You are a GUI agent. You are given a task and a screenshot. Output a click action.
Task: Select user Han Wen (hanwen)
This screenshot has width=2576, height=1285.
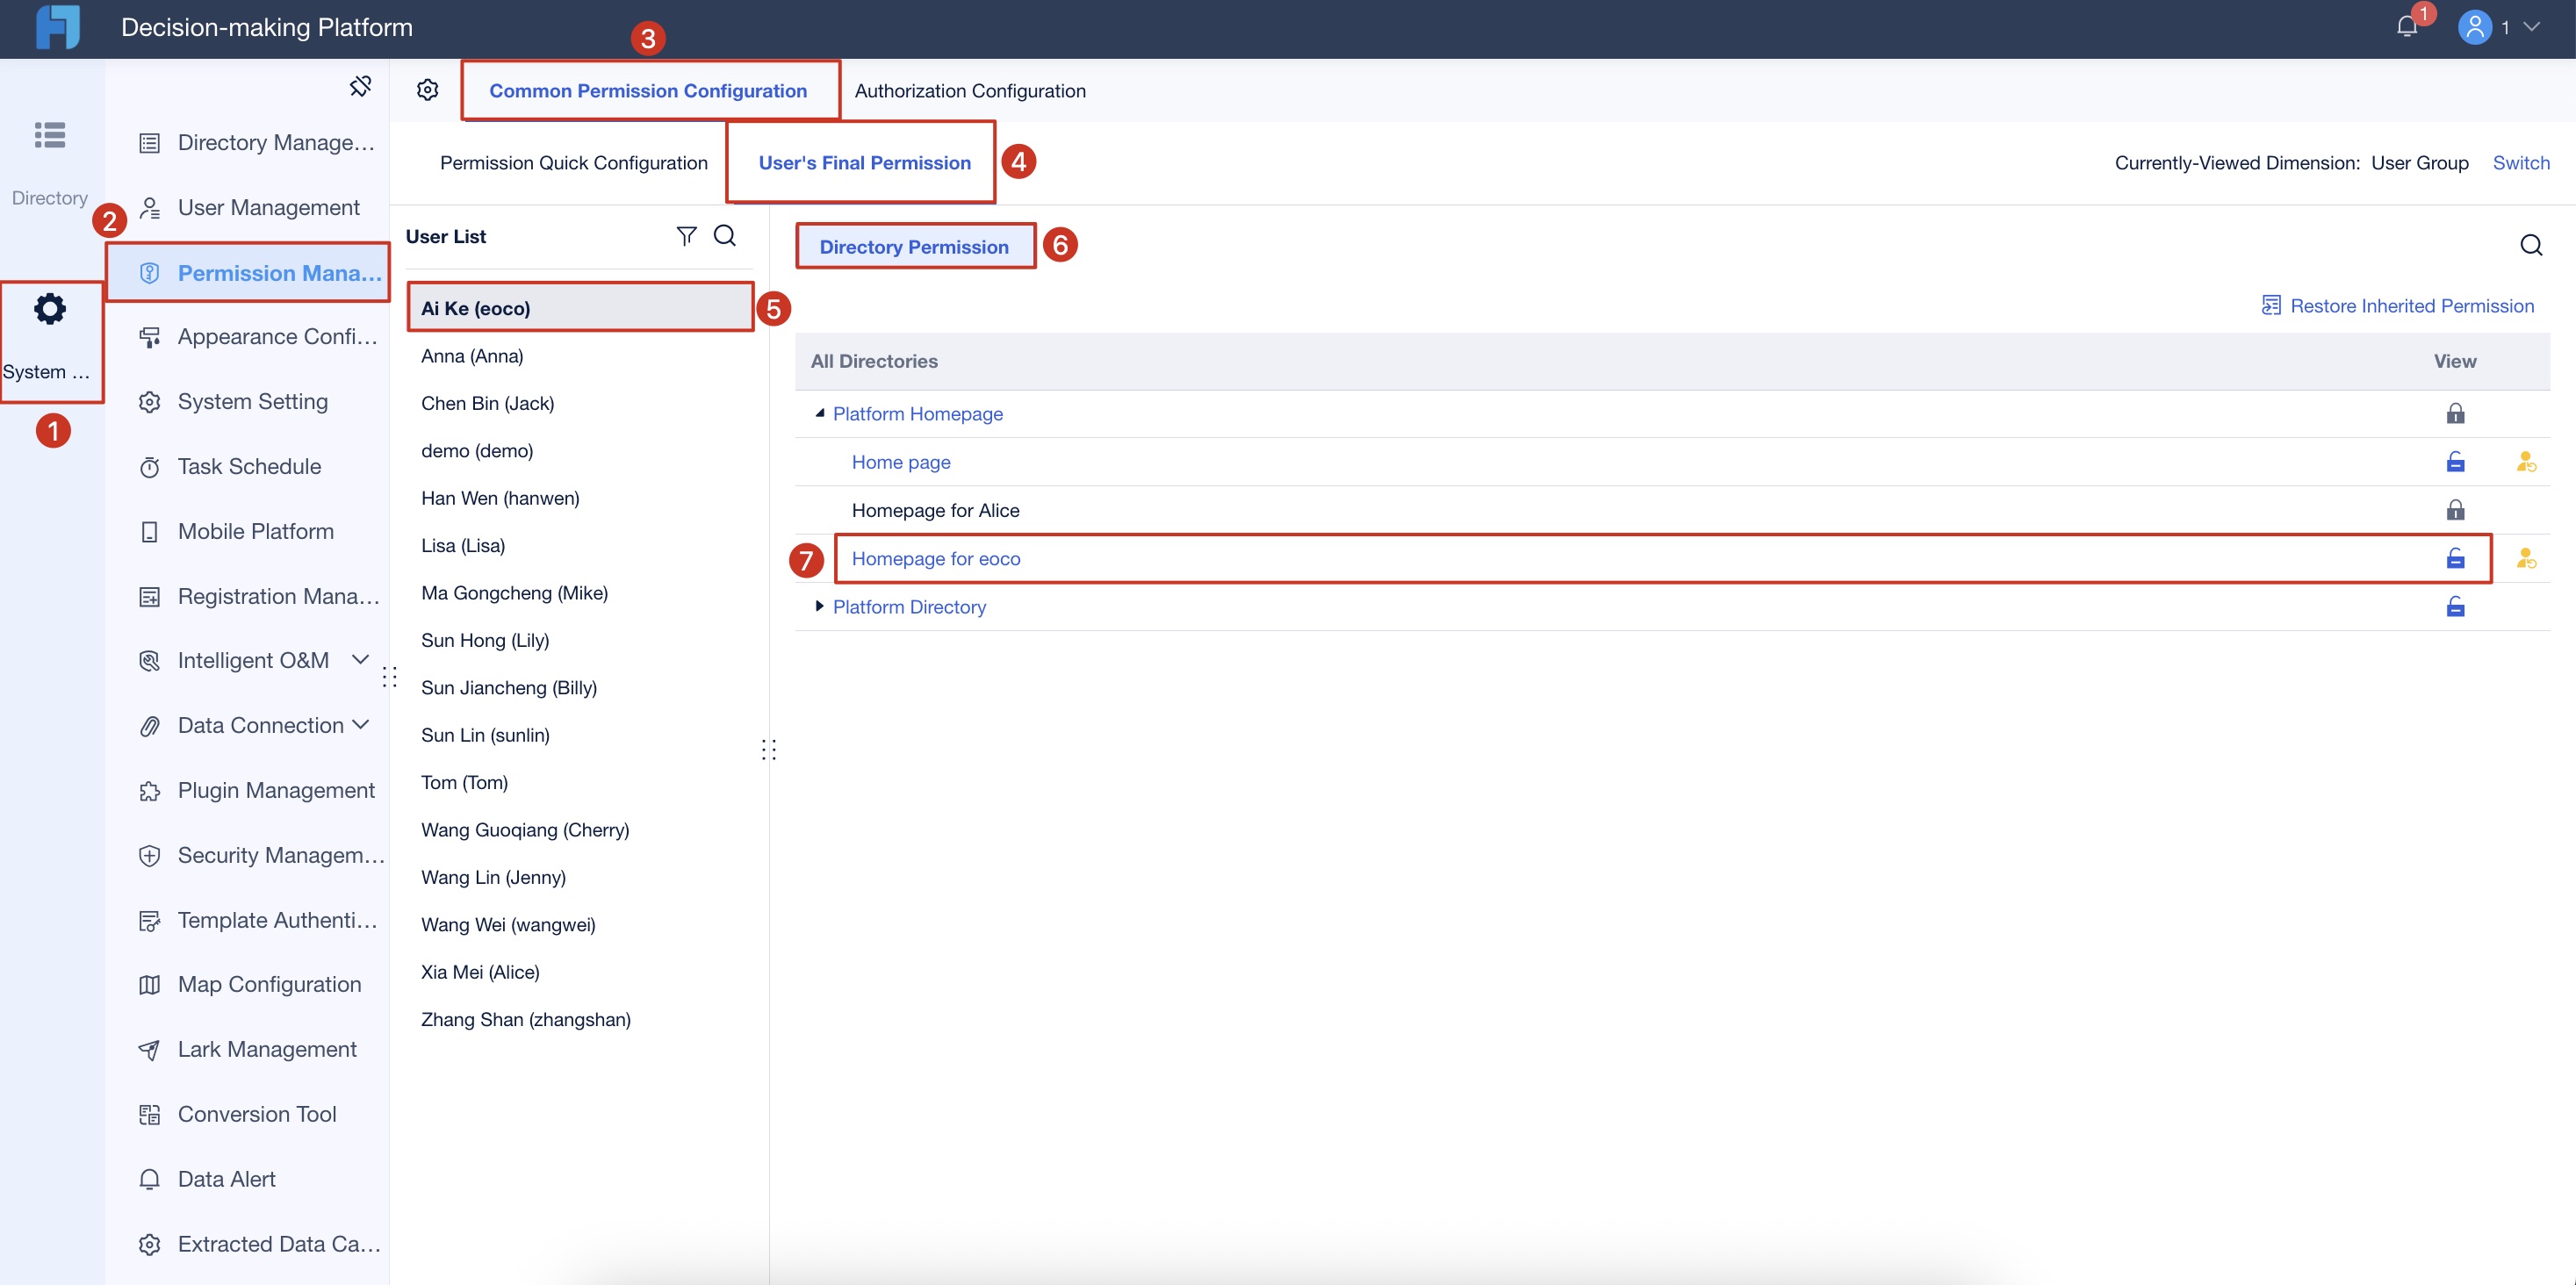pyautogui.click(x=580, y=498)
